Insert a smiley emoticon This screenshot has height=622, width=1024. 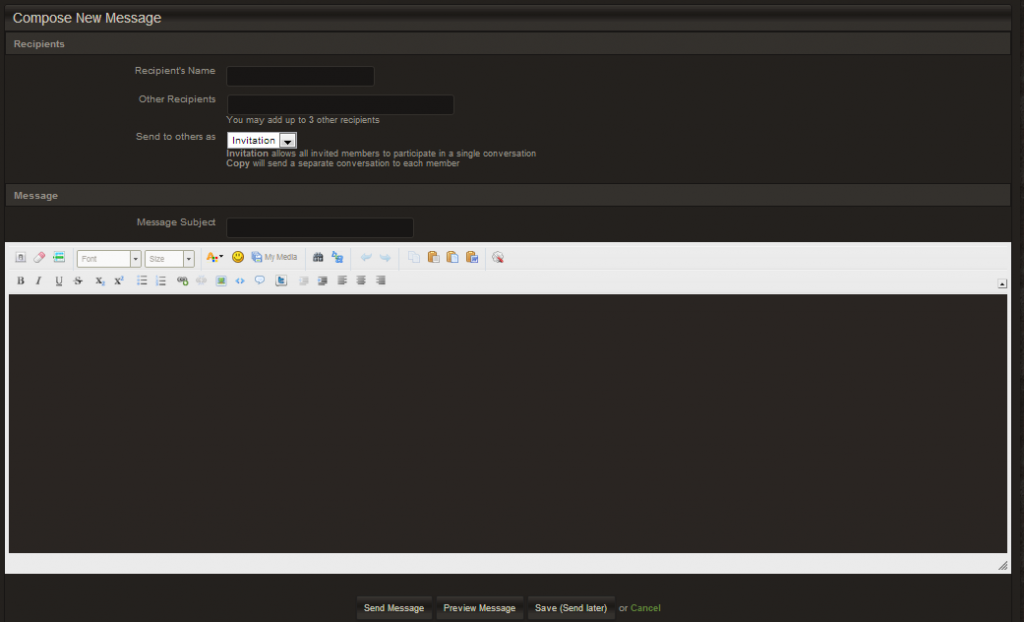(x=238, y=257)
